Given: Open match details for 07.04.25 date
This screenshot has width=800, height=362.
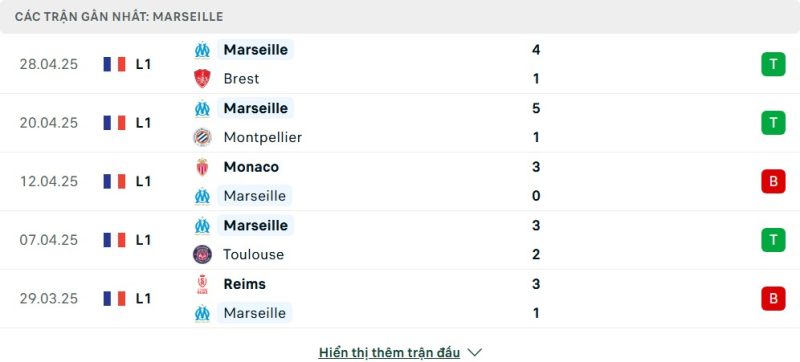Looking at the screenshot, I should click(x=49, y=240).
